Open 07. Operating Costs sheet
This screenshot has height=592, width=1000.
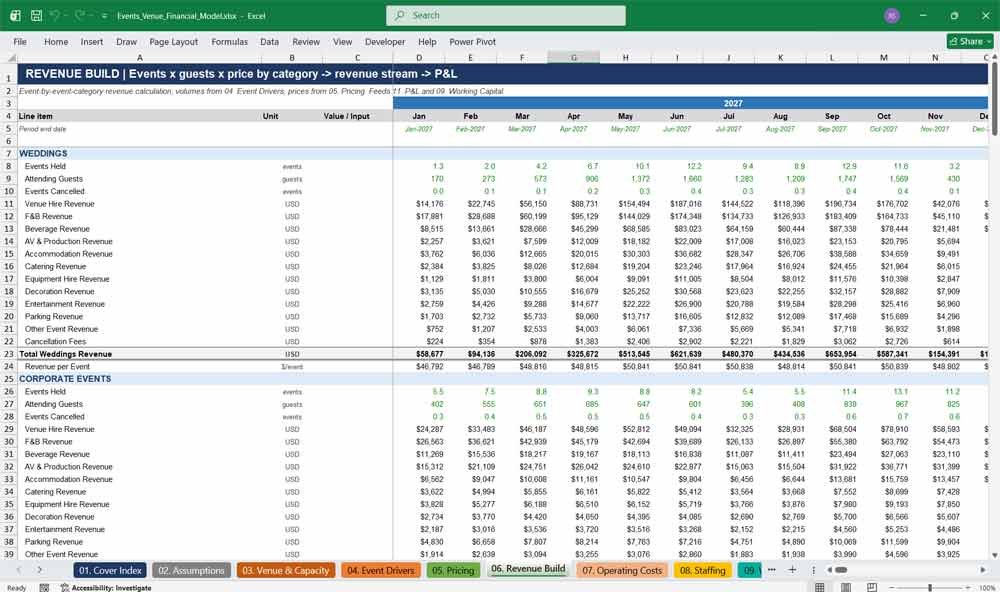[622, 570]
